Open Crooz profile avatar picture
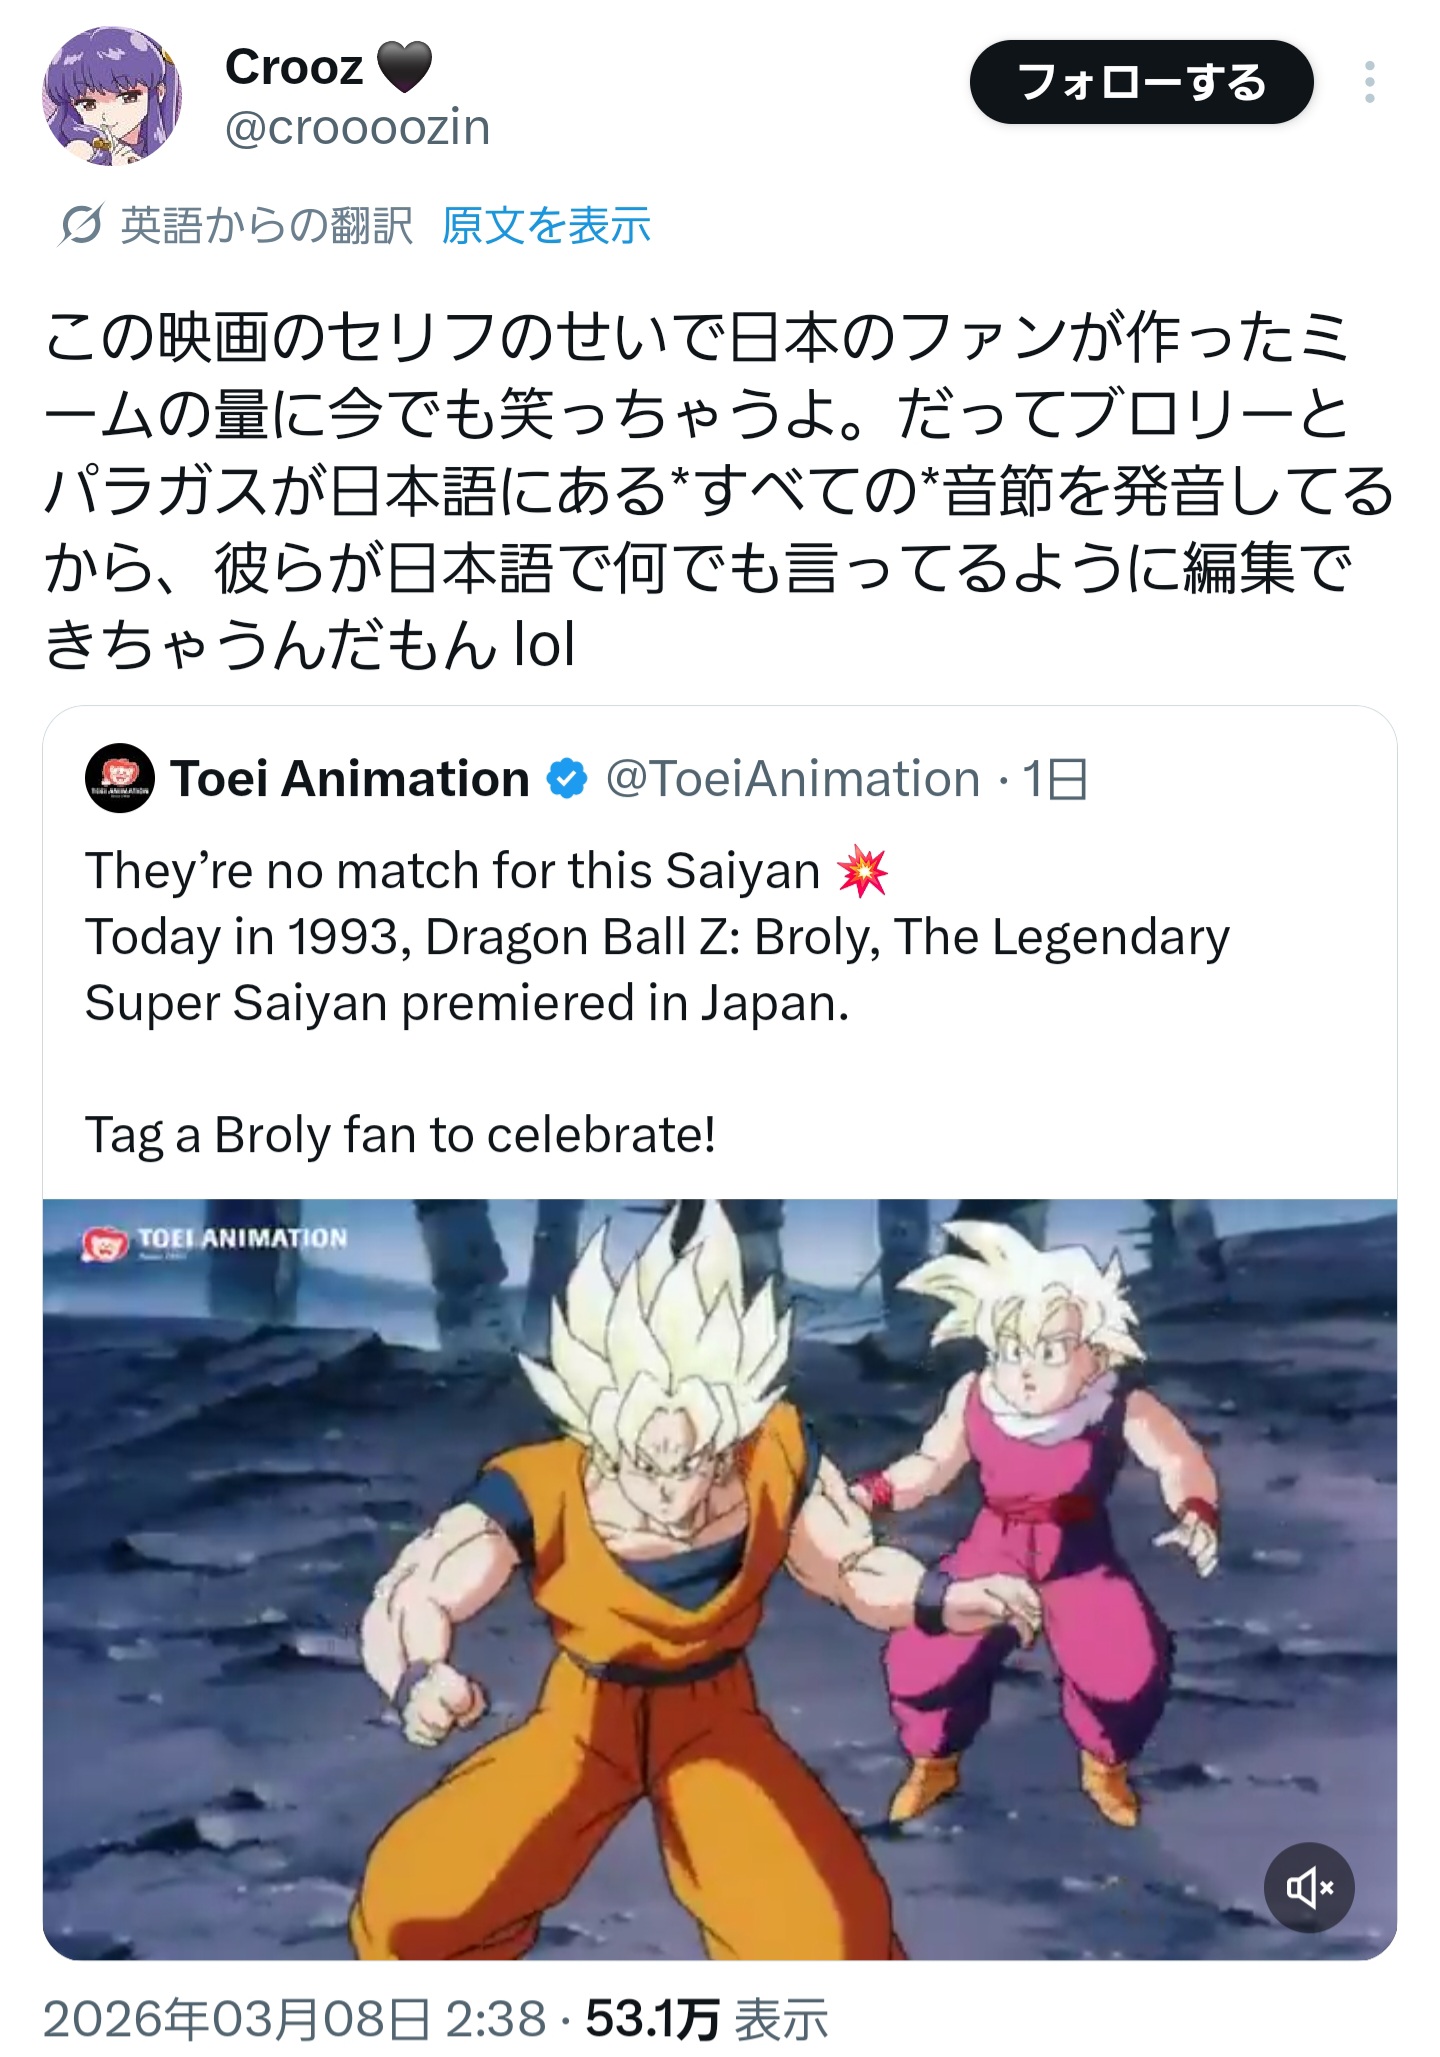This screenshot has width=1440, height=2057. (x=112, y=96)
